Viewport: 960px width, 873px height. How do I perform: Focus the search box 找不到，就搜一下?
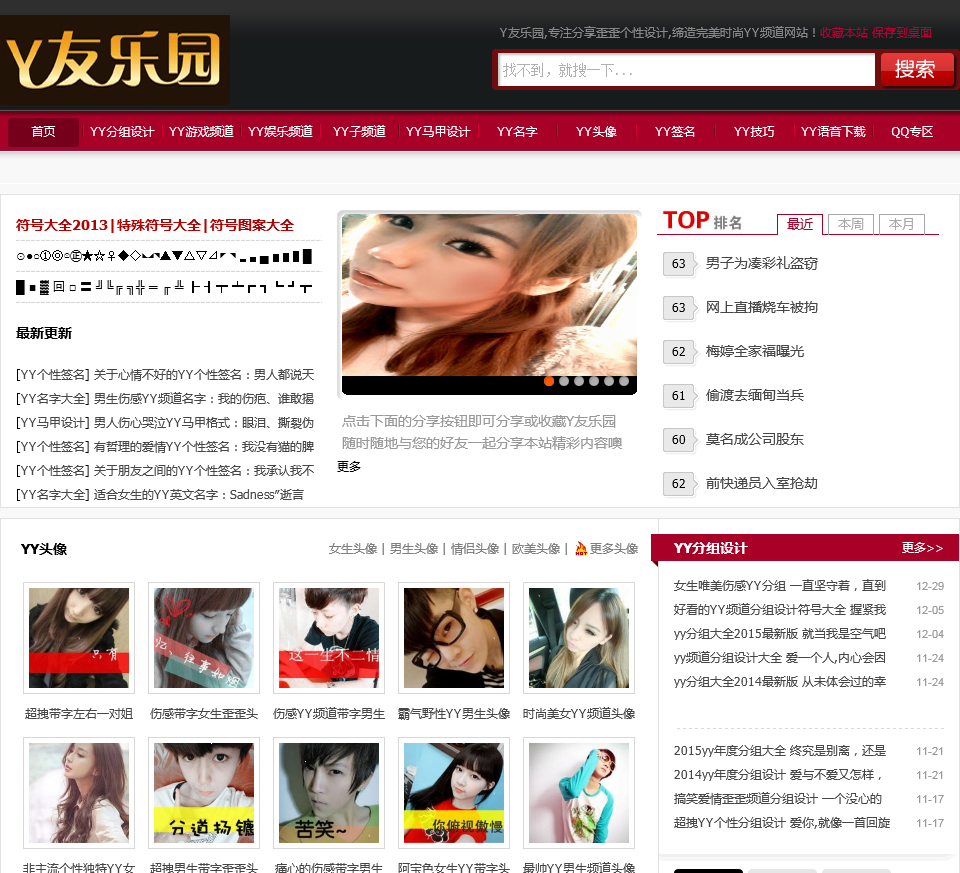point(686,70)
